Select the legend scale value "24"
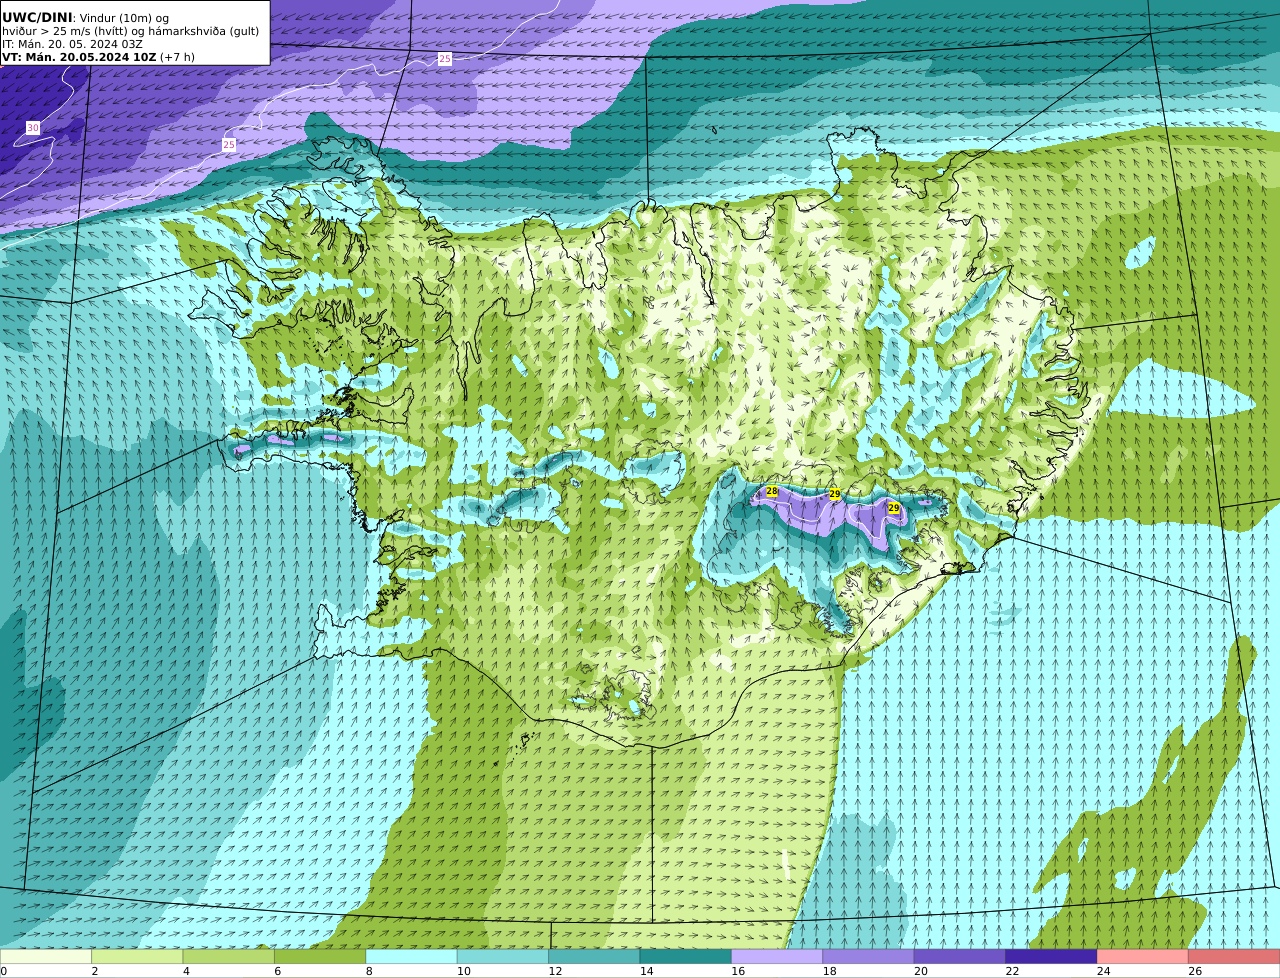 tap(1104, 971)
